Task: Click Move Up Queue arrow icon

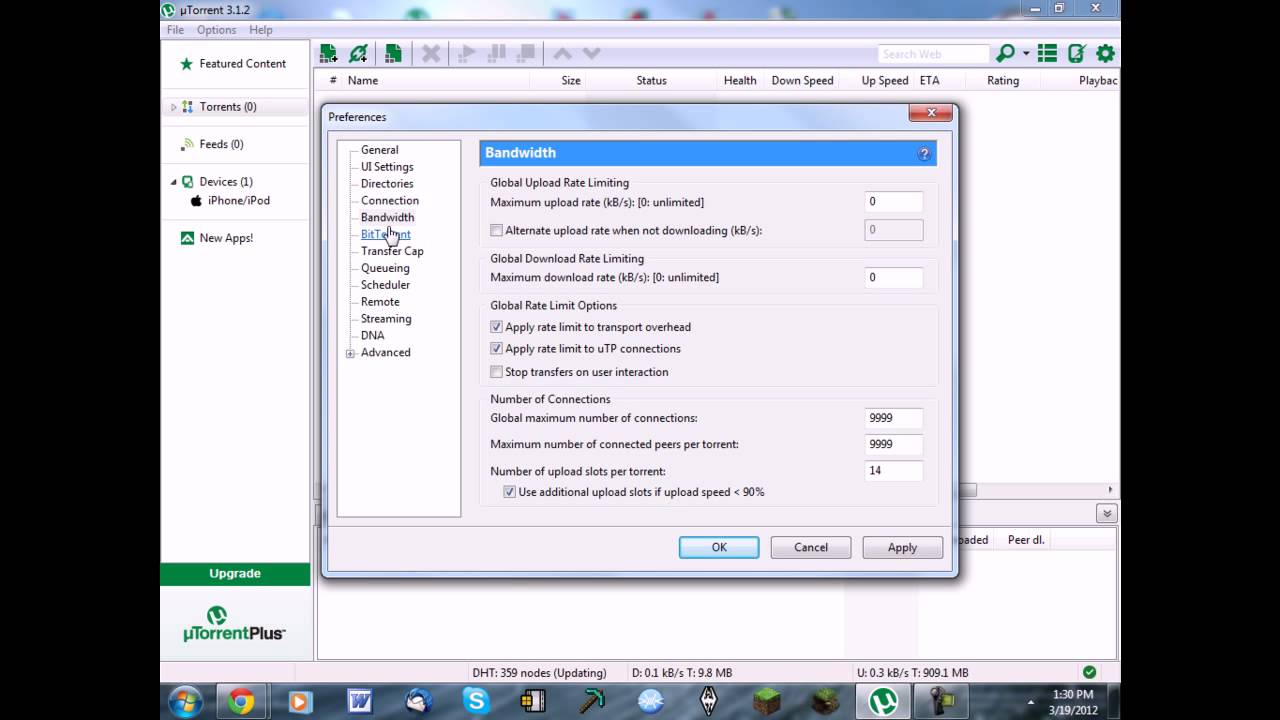Action: tap(562, 54)
